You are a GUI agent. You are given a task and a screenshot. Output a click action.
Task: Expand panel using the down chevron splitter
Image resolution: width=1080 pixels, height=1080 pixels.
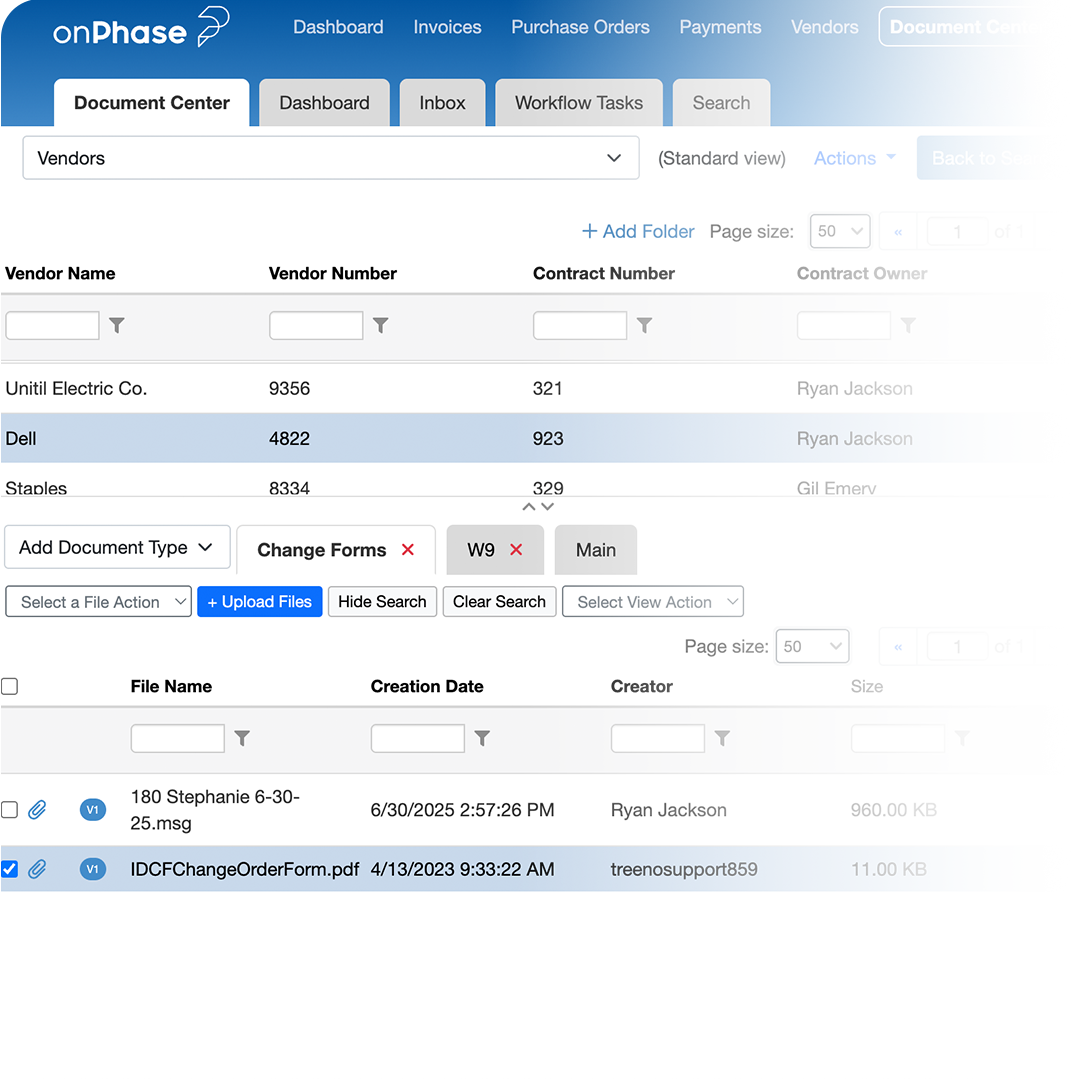(548, 507)
